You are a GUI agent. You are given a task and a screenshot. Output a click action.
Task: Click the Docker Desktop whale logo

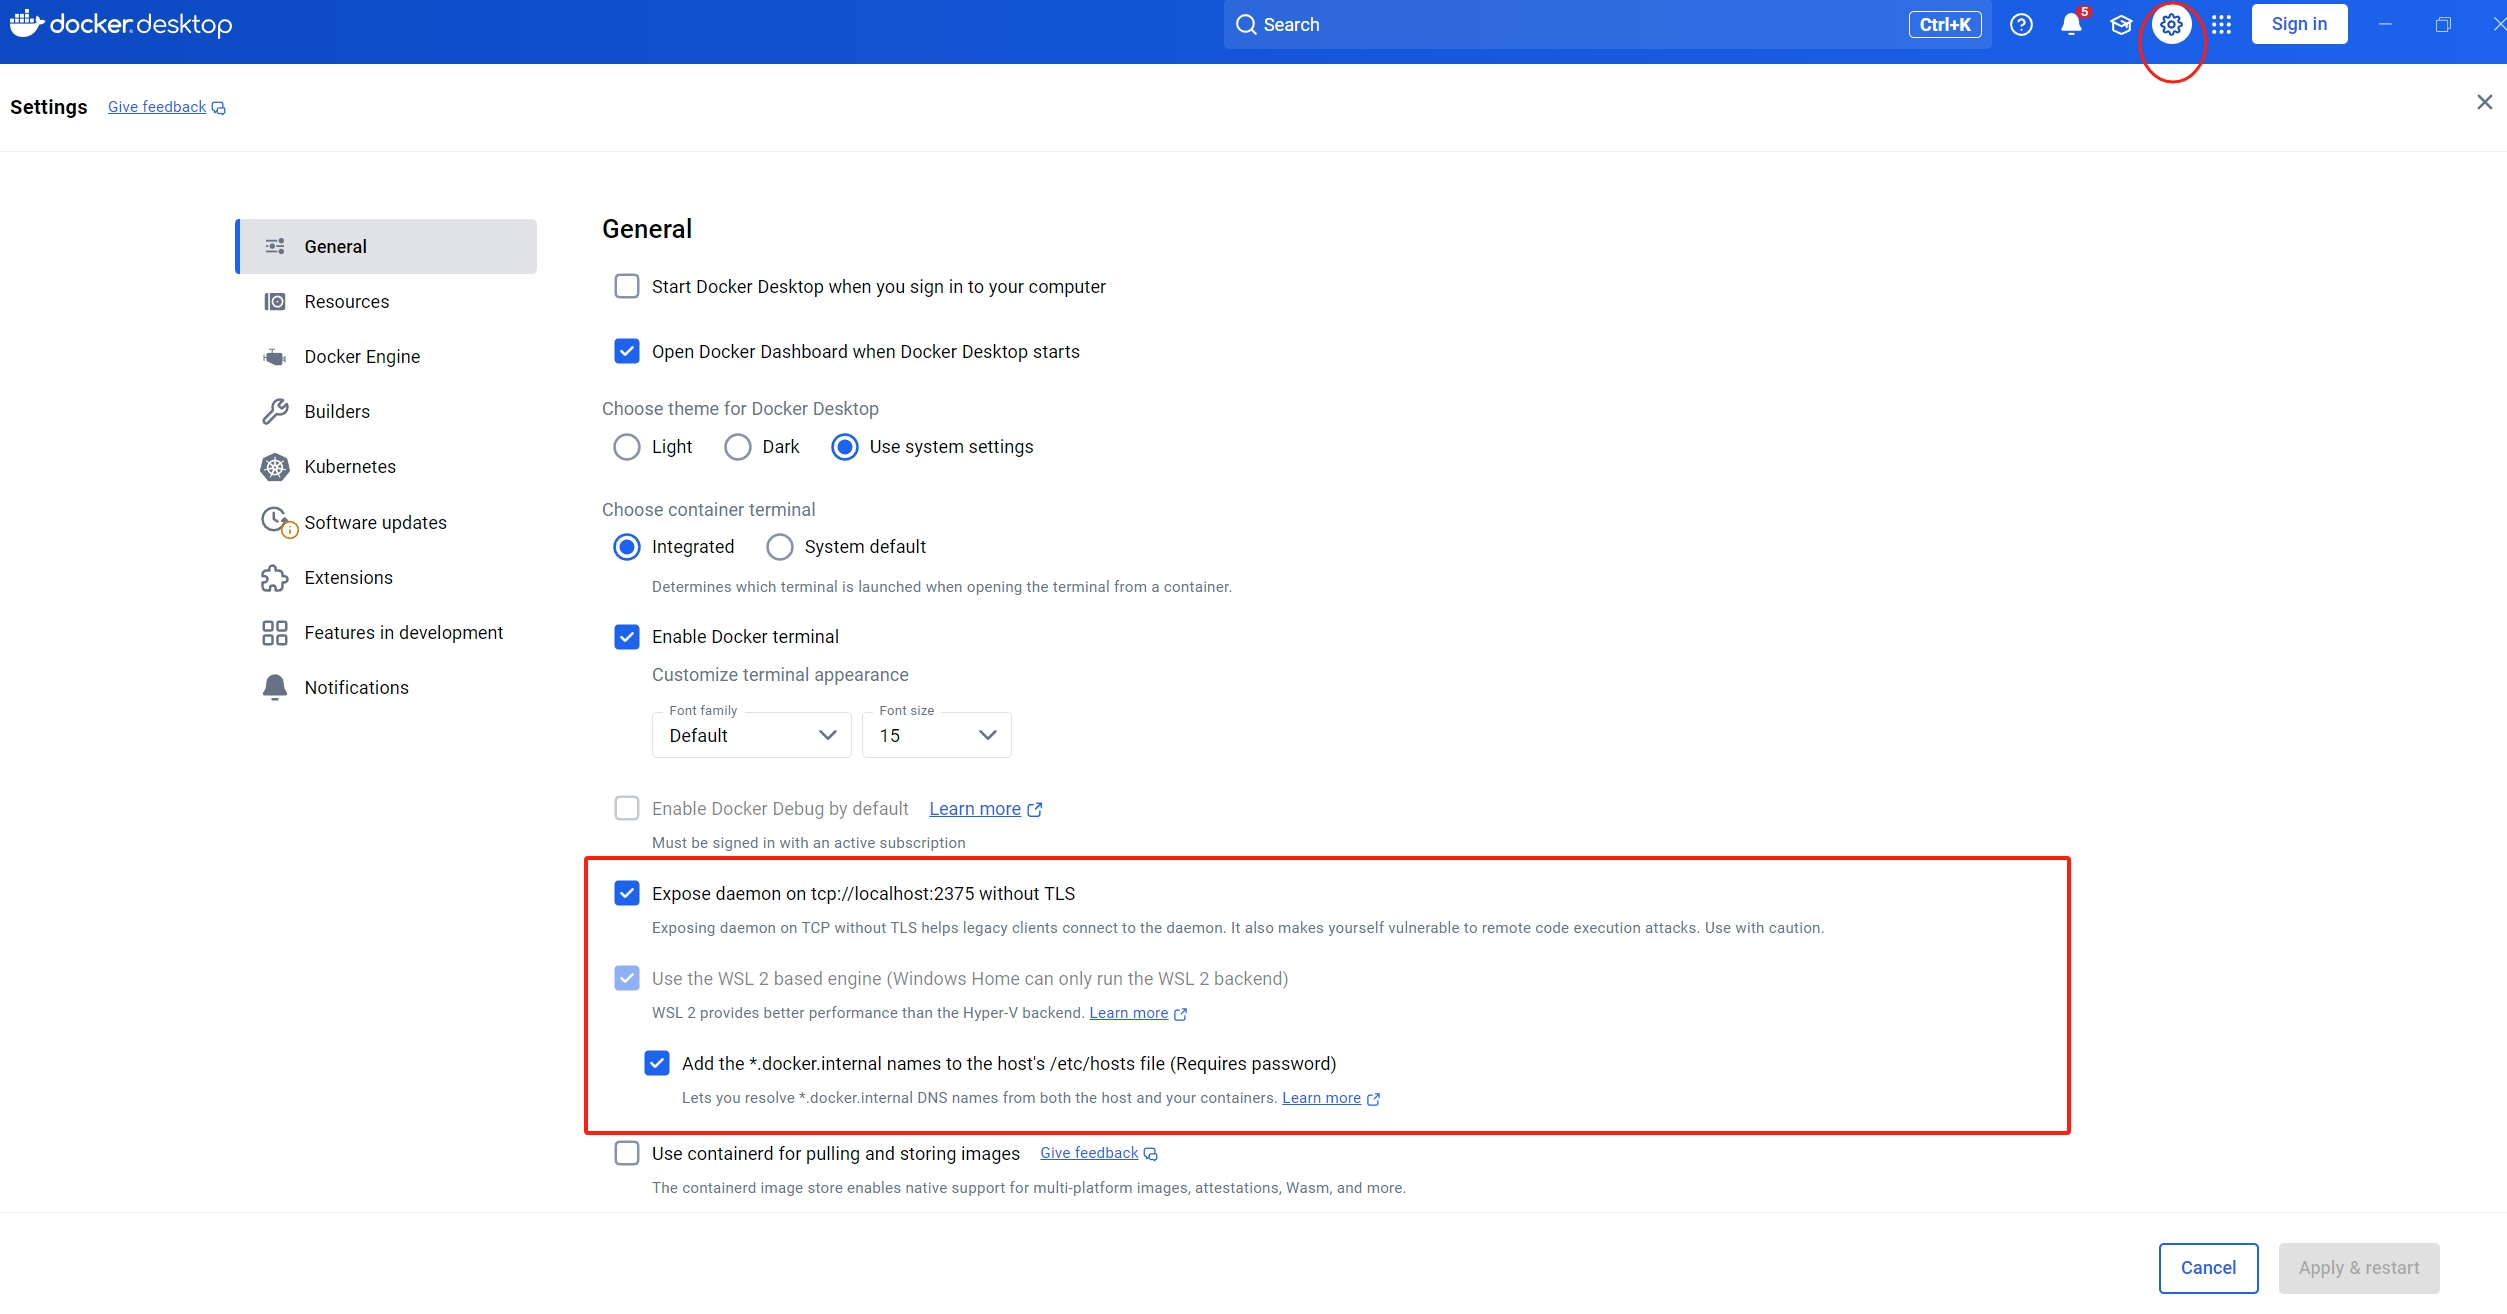(27, 23)
